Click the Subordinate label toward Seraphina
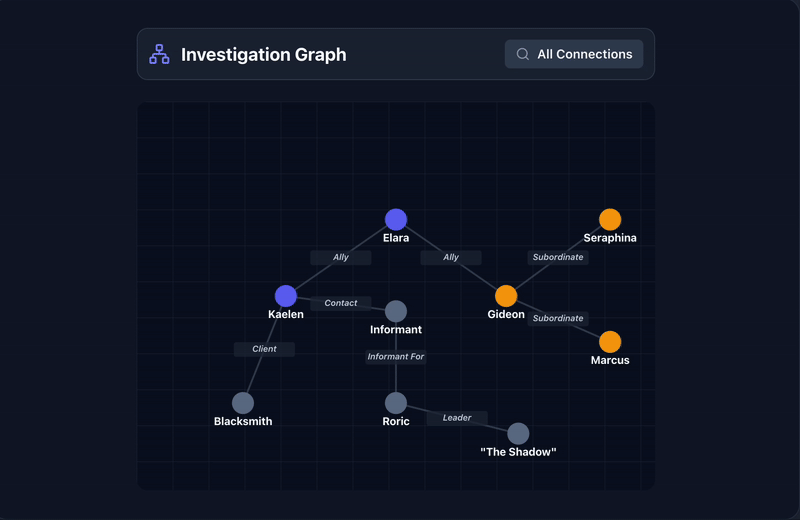Screen dimensions: 800x520 [558, 257]
